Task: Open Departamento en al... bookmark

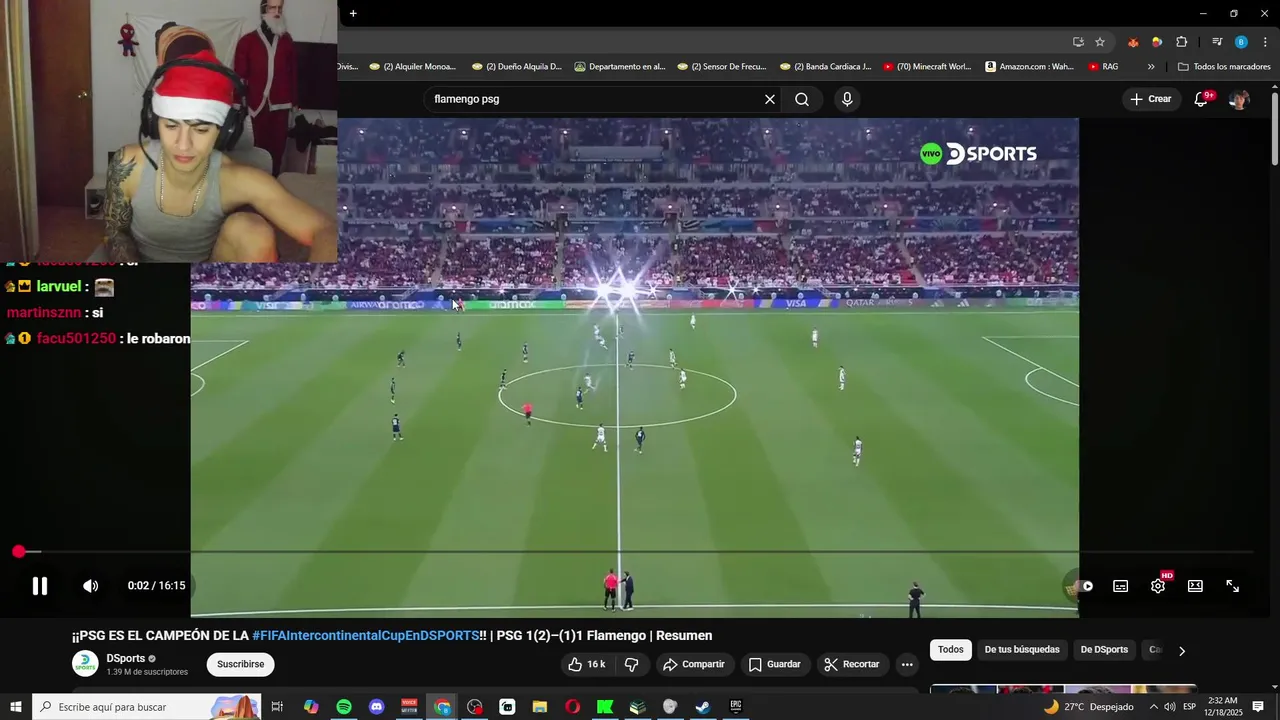Action: tap(620, 67)
